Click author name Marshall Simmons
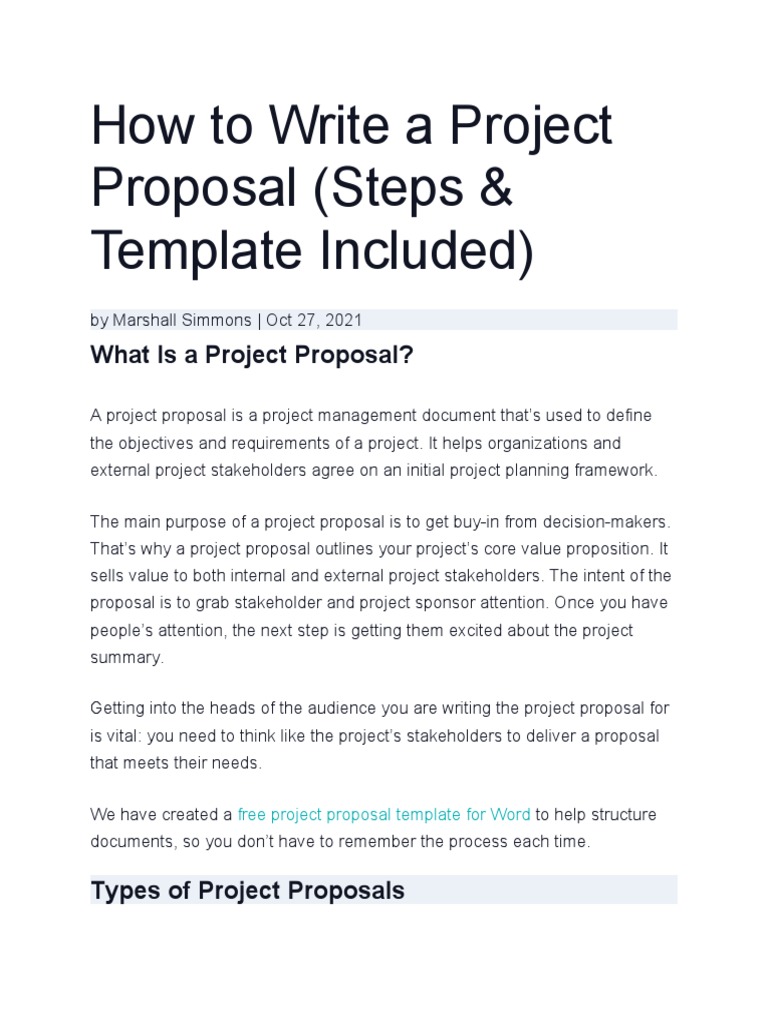The image size is (768, 1024). pyautogui.click(x=182, y=320)
